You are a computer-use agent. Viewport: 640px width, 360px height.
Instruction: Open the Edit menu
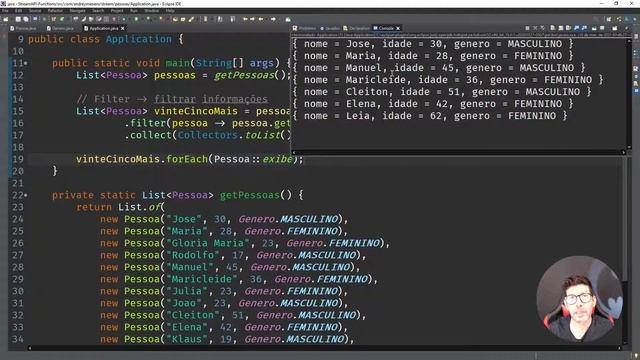coord(18,11)
